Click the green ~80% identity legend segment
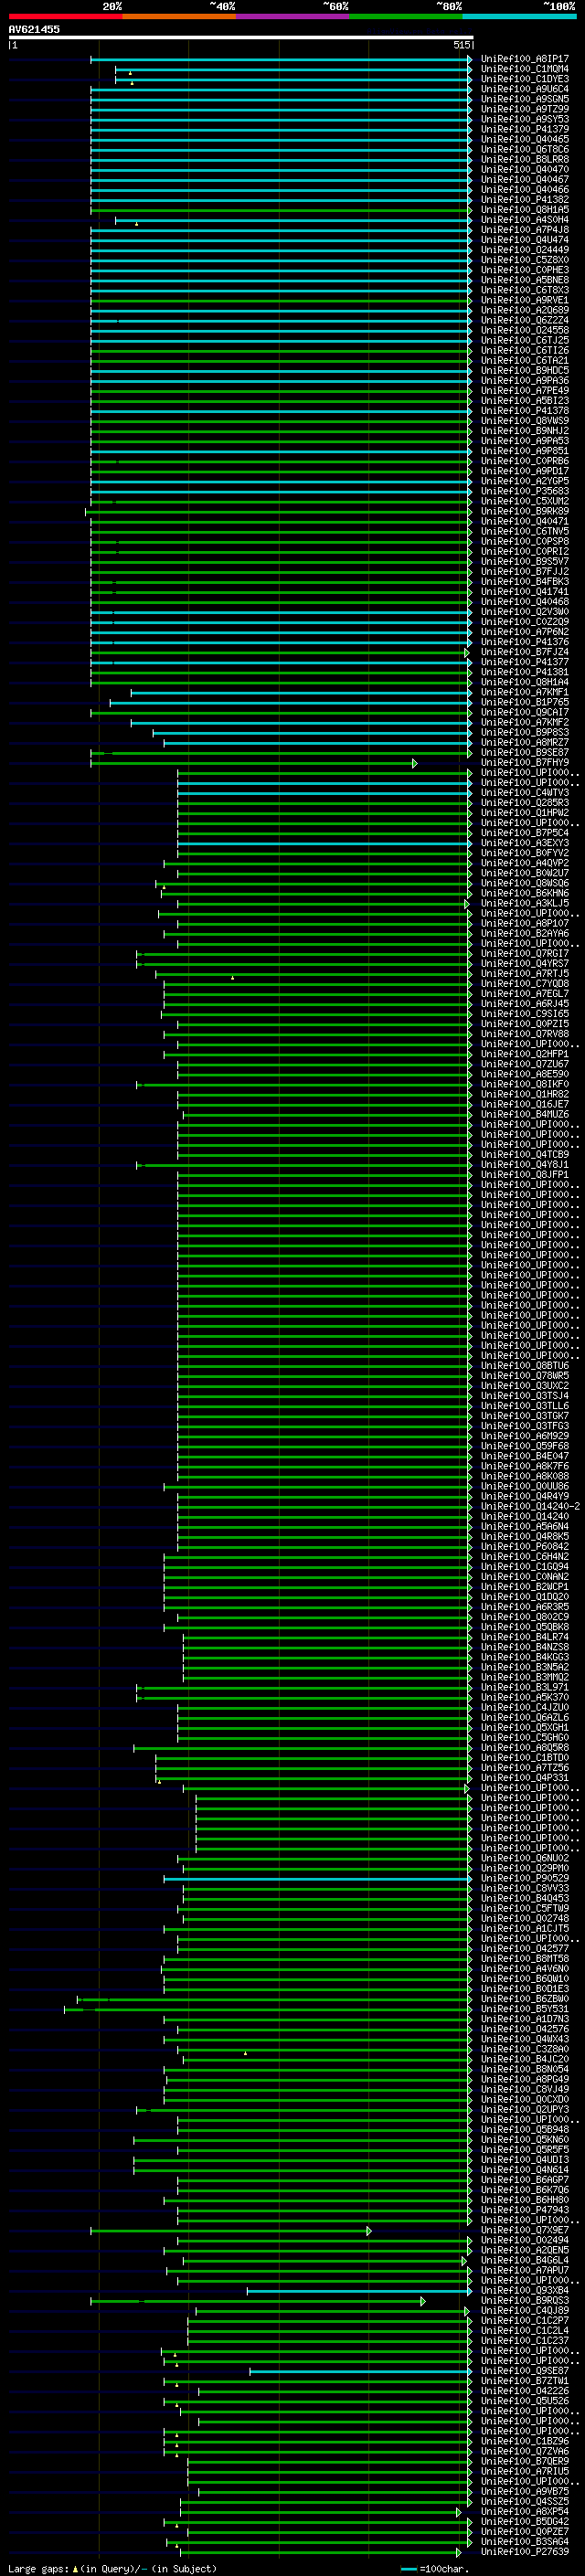This screenshot has width=585, height=2576. [405, 16]
